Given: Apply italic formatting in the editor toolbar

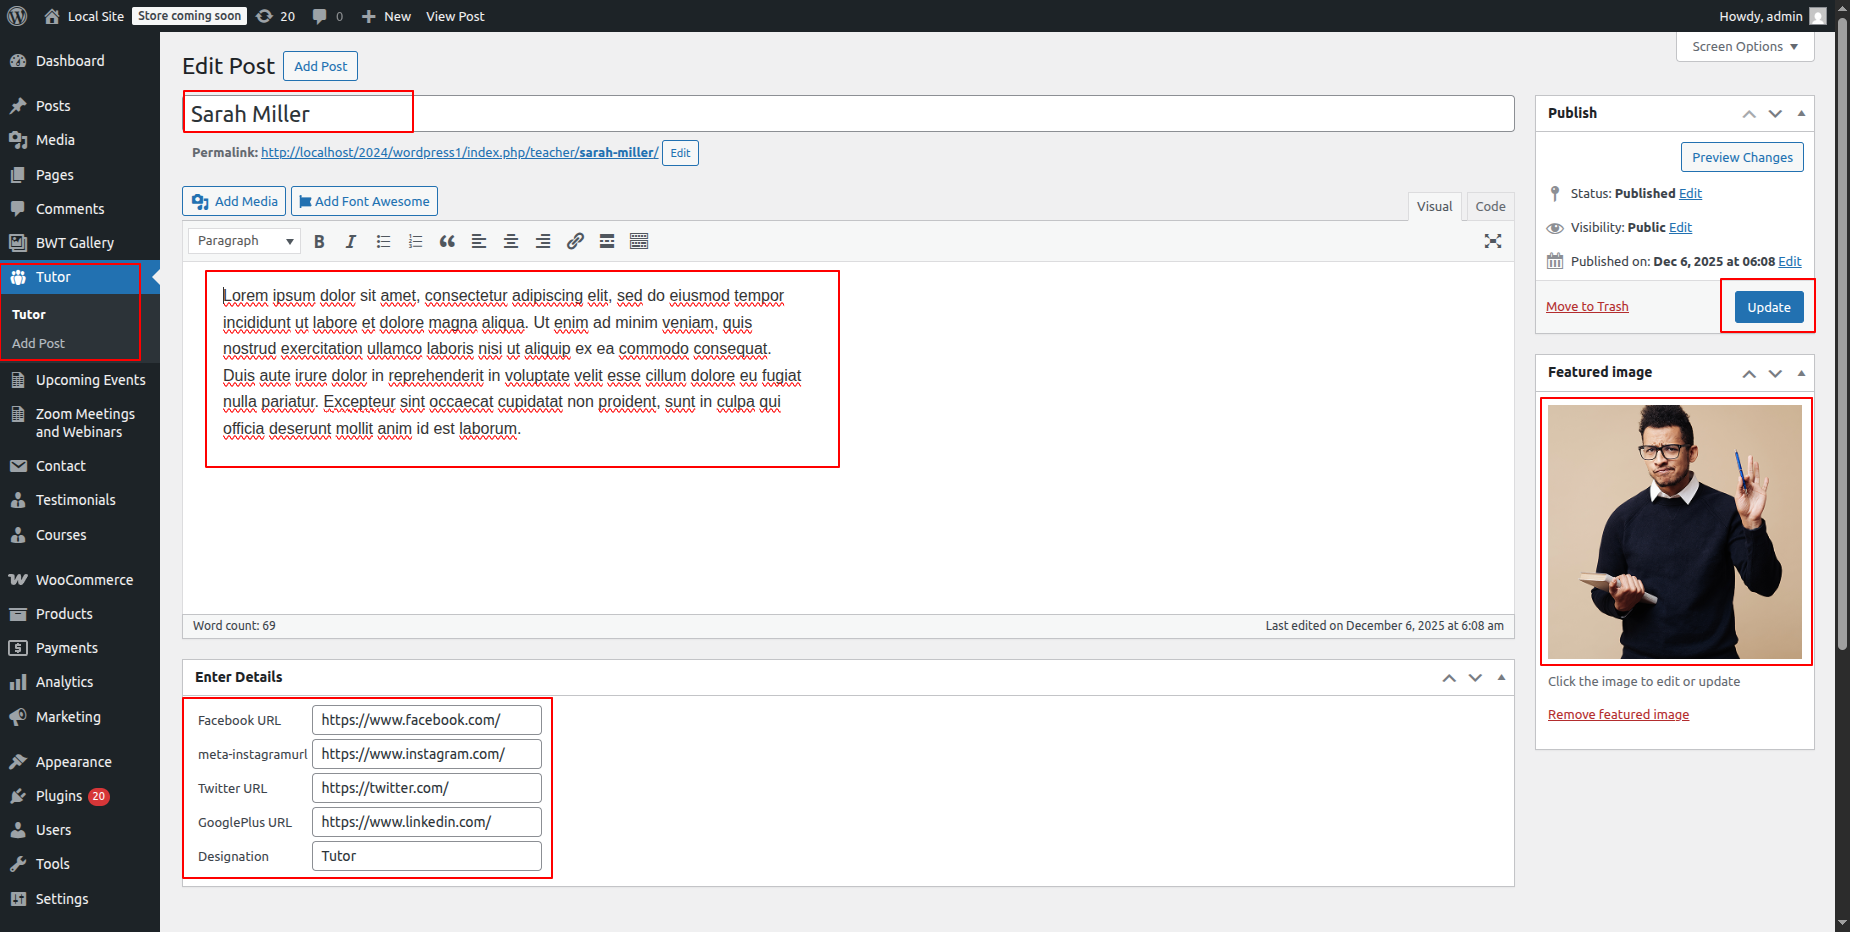Looking at the screenshot, I should [351, 241].
